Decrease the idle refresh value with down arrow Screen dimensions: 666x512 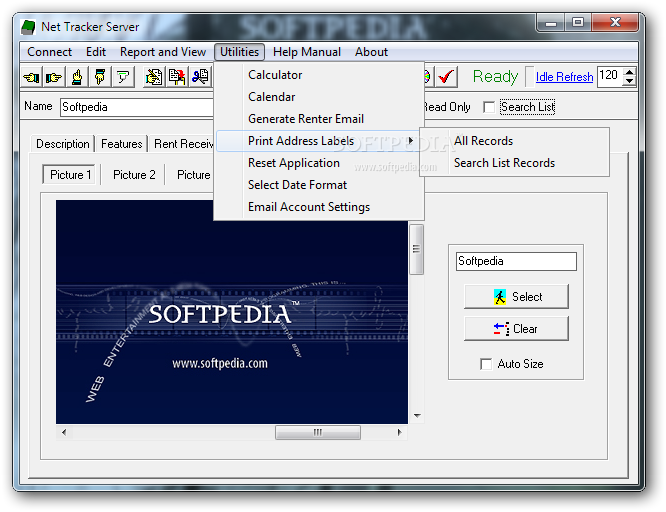630,82
